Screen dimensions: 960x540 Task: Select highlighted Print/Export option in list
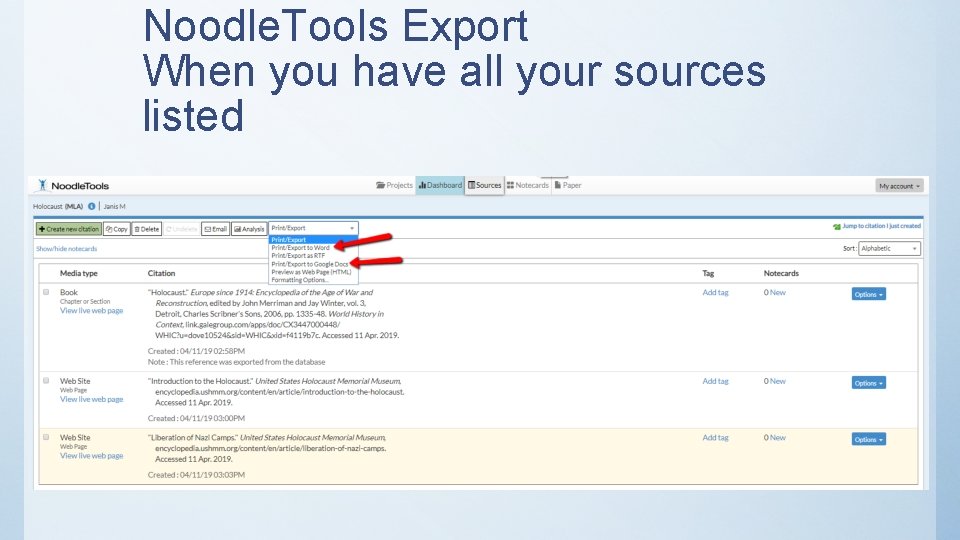pos(313,240)
